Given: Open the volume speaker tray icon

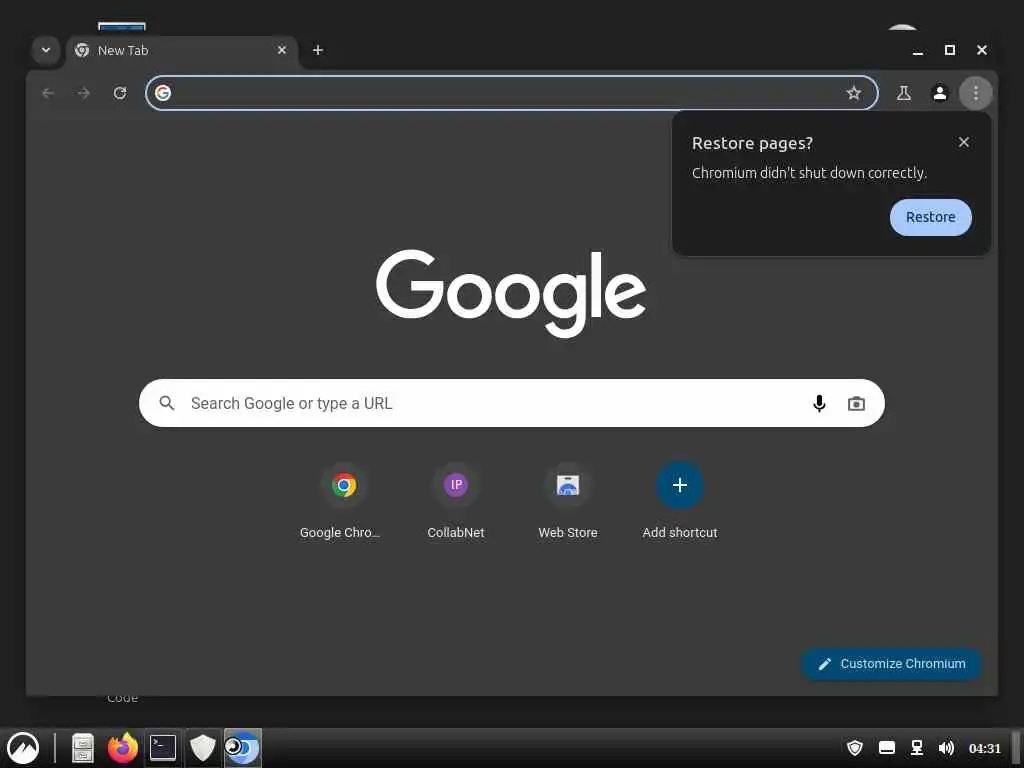Looking at the screenshot, I should click(x=946, y=748).
